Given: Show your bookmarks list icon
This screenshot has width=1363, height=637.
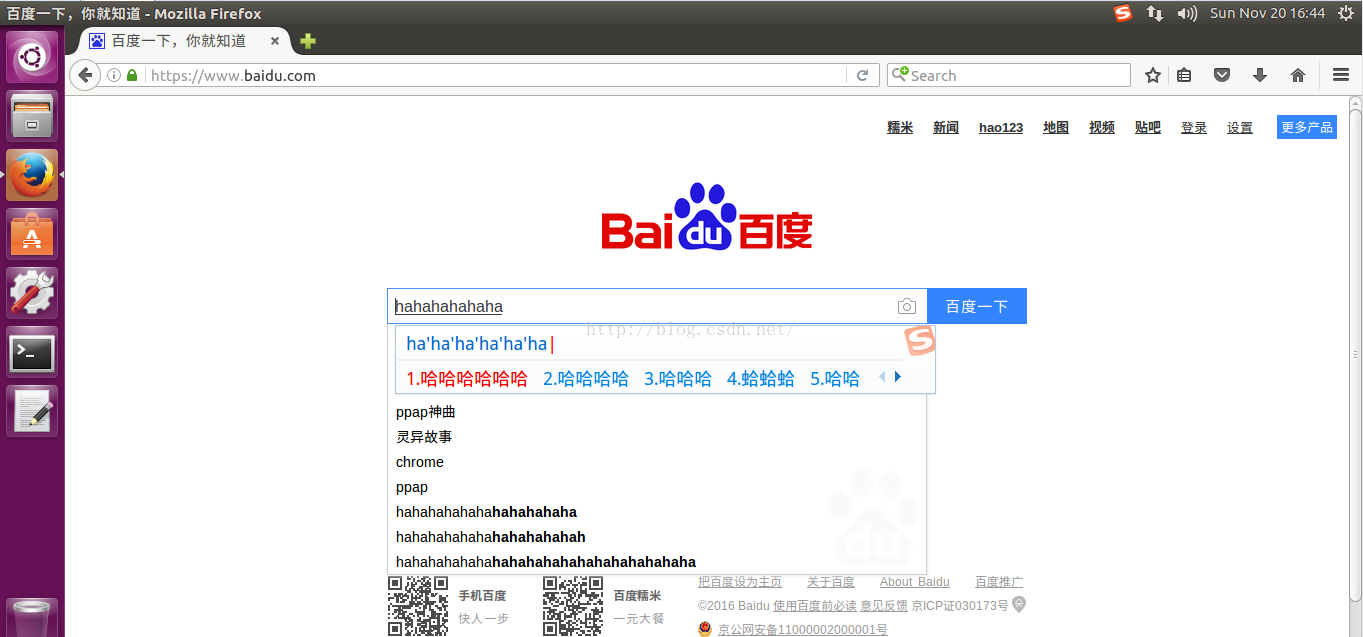Looking at the screenshot, I should click(x=1185, y=75).
